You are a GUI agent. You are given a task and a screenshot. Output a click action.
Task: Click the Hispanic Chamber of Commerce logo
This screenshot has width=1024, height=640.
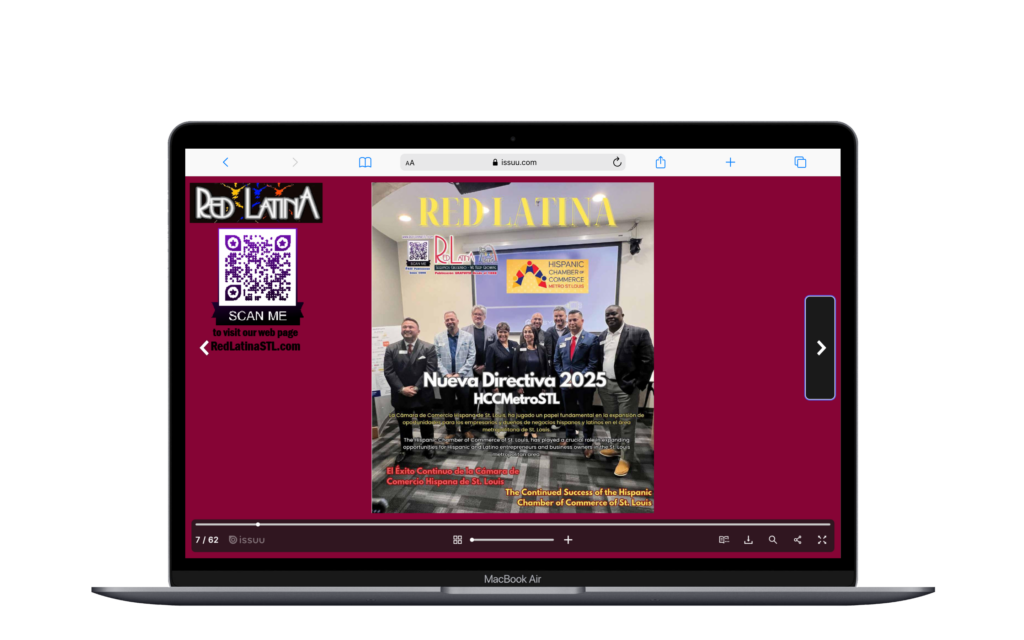pos(547,275)
